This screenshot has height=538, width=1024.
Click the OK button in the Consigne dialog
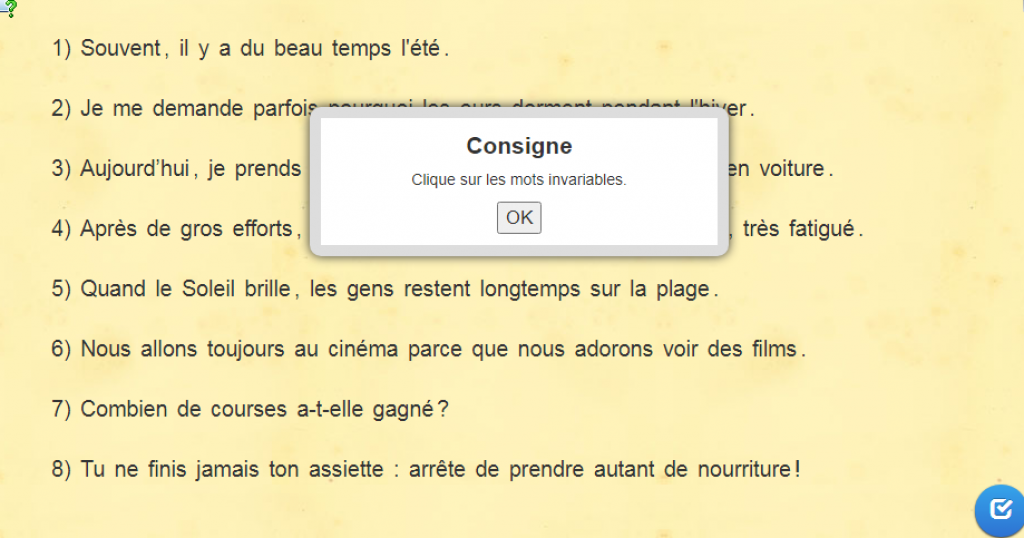coord(519,217)
